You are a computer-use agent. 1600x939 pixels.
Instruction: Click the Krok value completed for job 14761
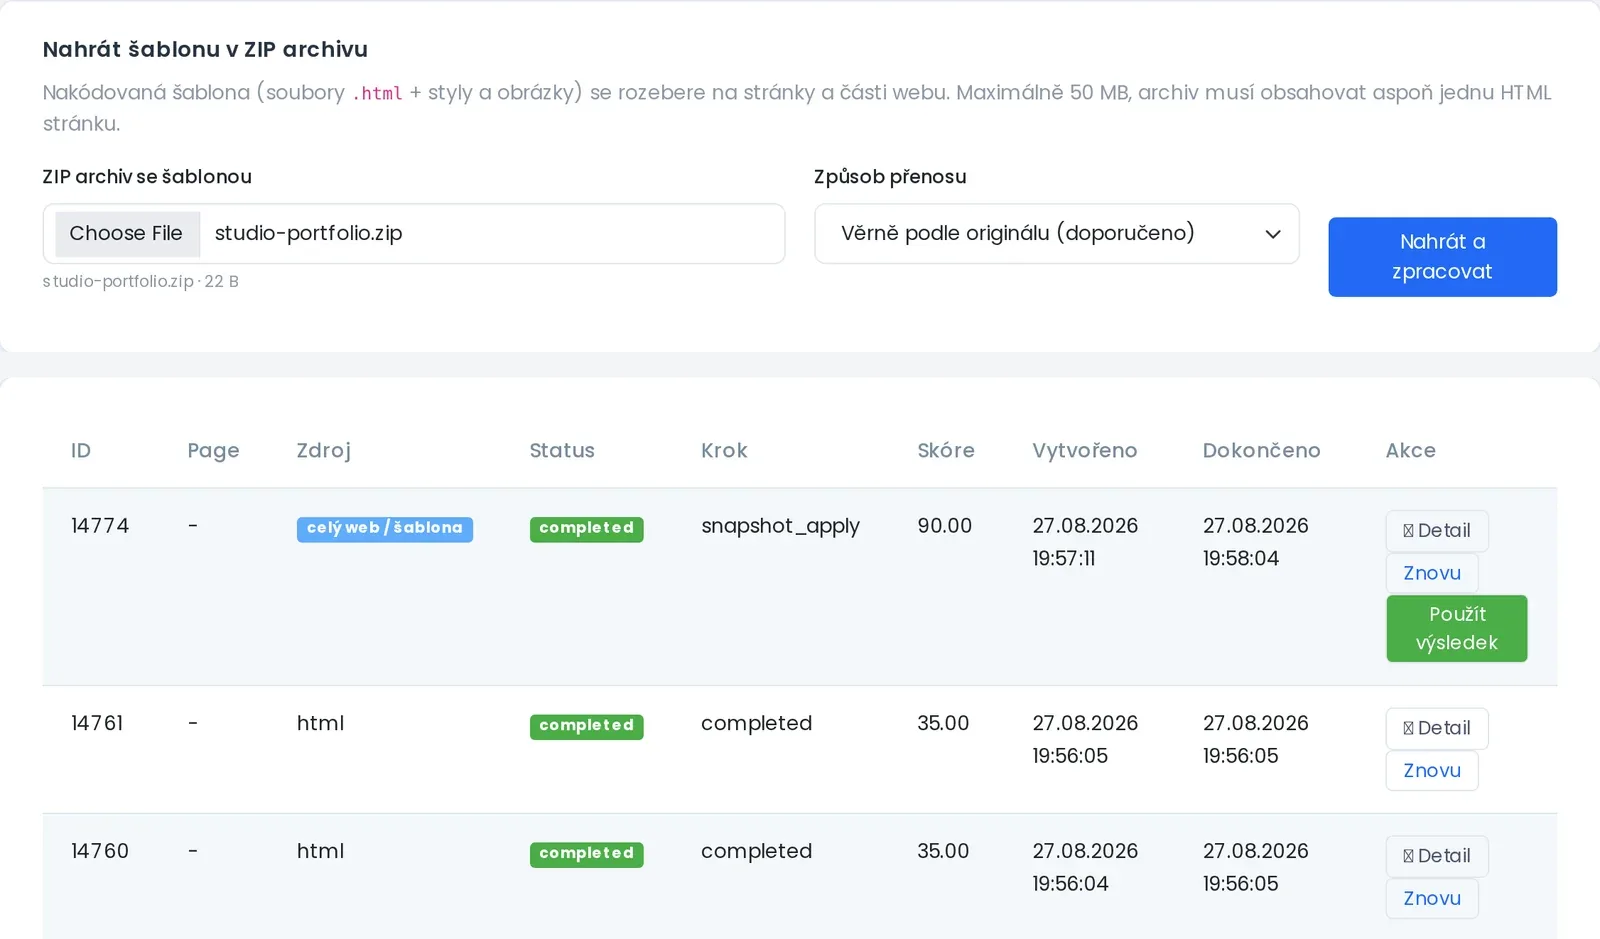(756, 723)
